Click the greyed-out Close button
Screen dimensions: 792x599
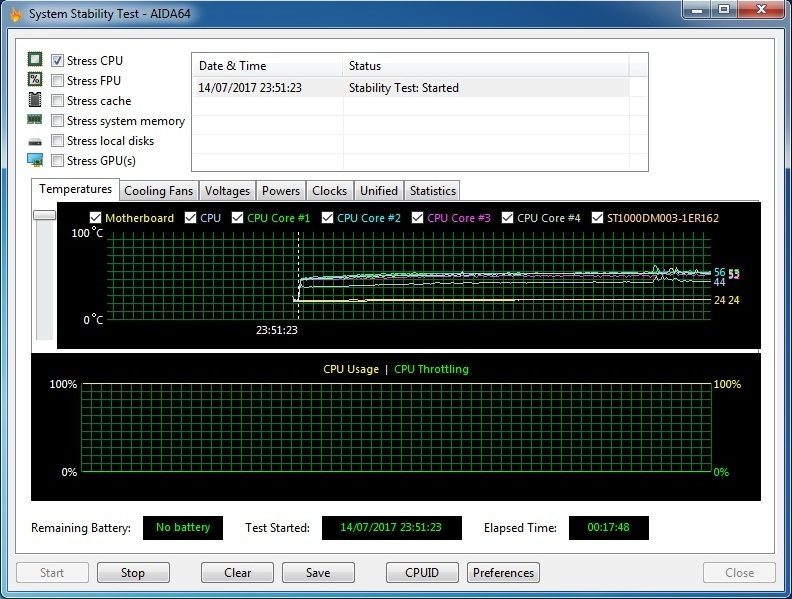[x=739, y=573]
